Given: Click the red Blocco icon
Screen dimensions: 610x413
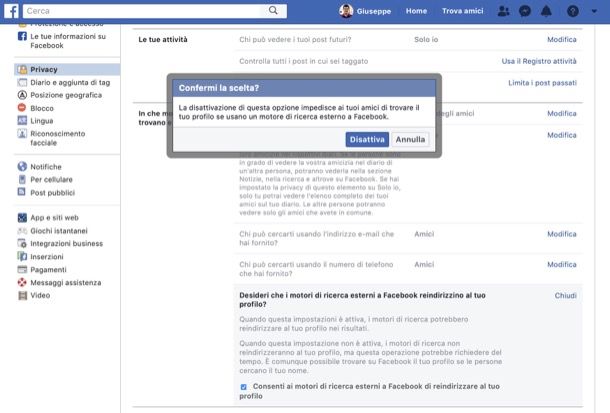Looking at the screenshot, I should pos(22,108).
